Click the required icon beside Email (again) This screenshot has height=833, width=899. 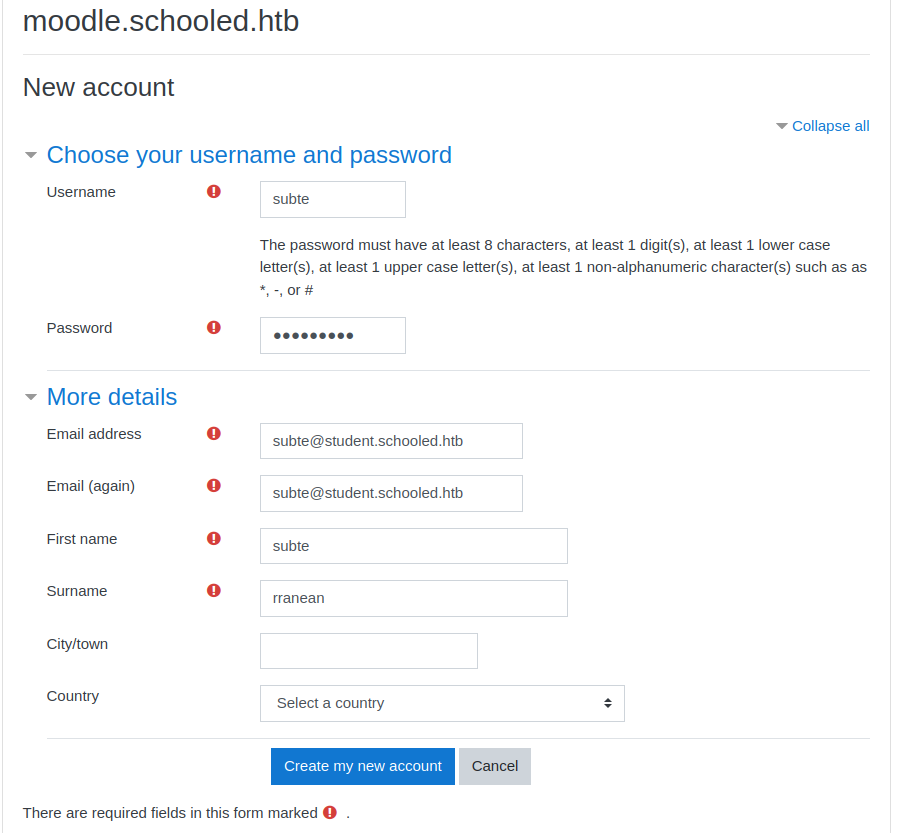[214, 486]
